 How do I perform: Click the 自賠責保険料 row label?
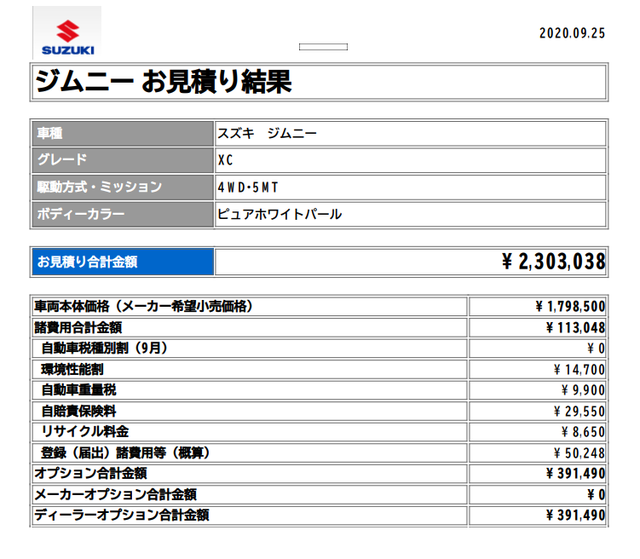[x=79, y=411]
